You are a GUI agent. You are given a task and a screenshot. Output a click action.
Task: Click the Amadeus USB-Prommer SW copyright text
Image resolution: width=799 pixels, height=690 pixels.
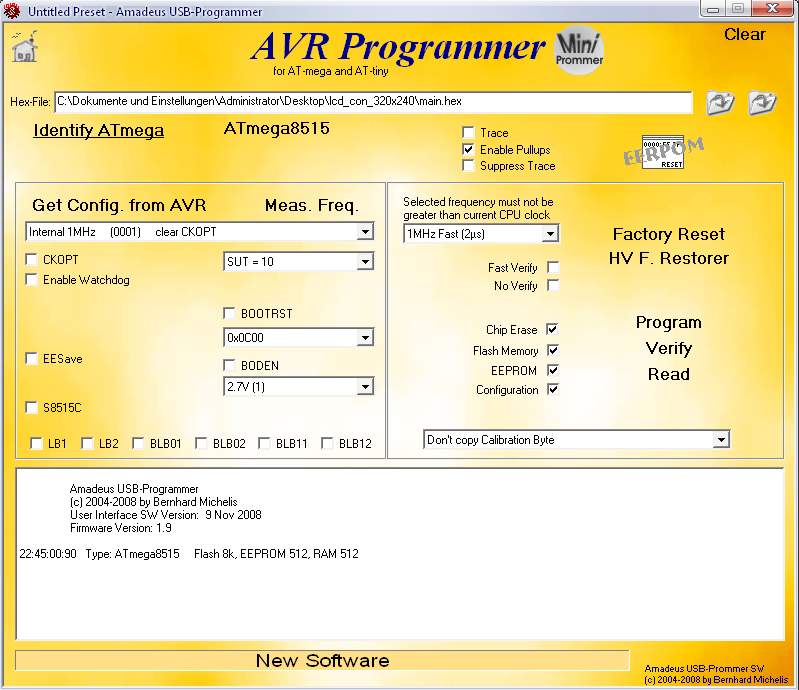(716, 674)
